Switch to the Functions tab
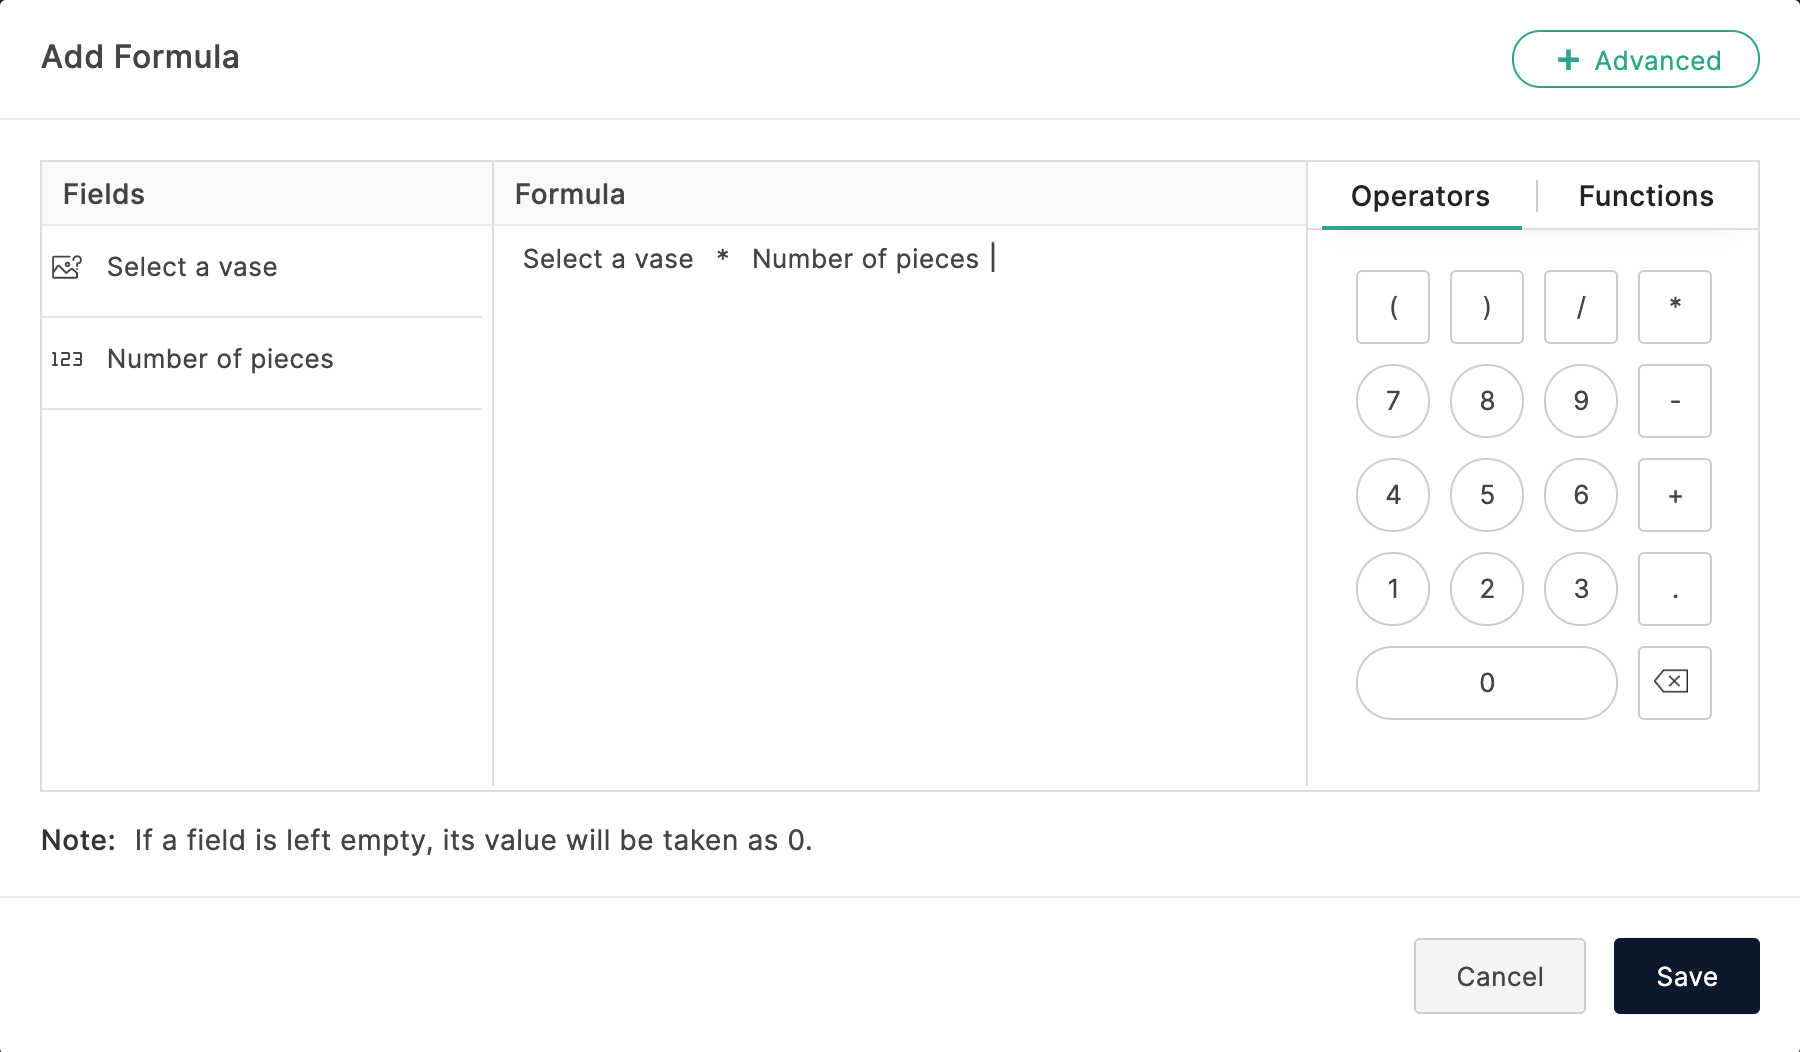Image resolution: width=1800 pixels, height=1052 pixels. (1646, 196)
